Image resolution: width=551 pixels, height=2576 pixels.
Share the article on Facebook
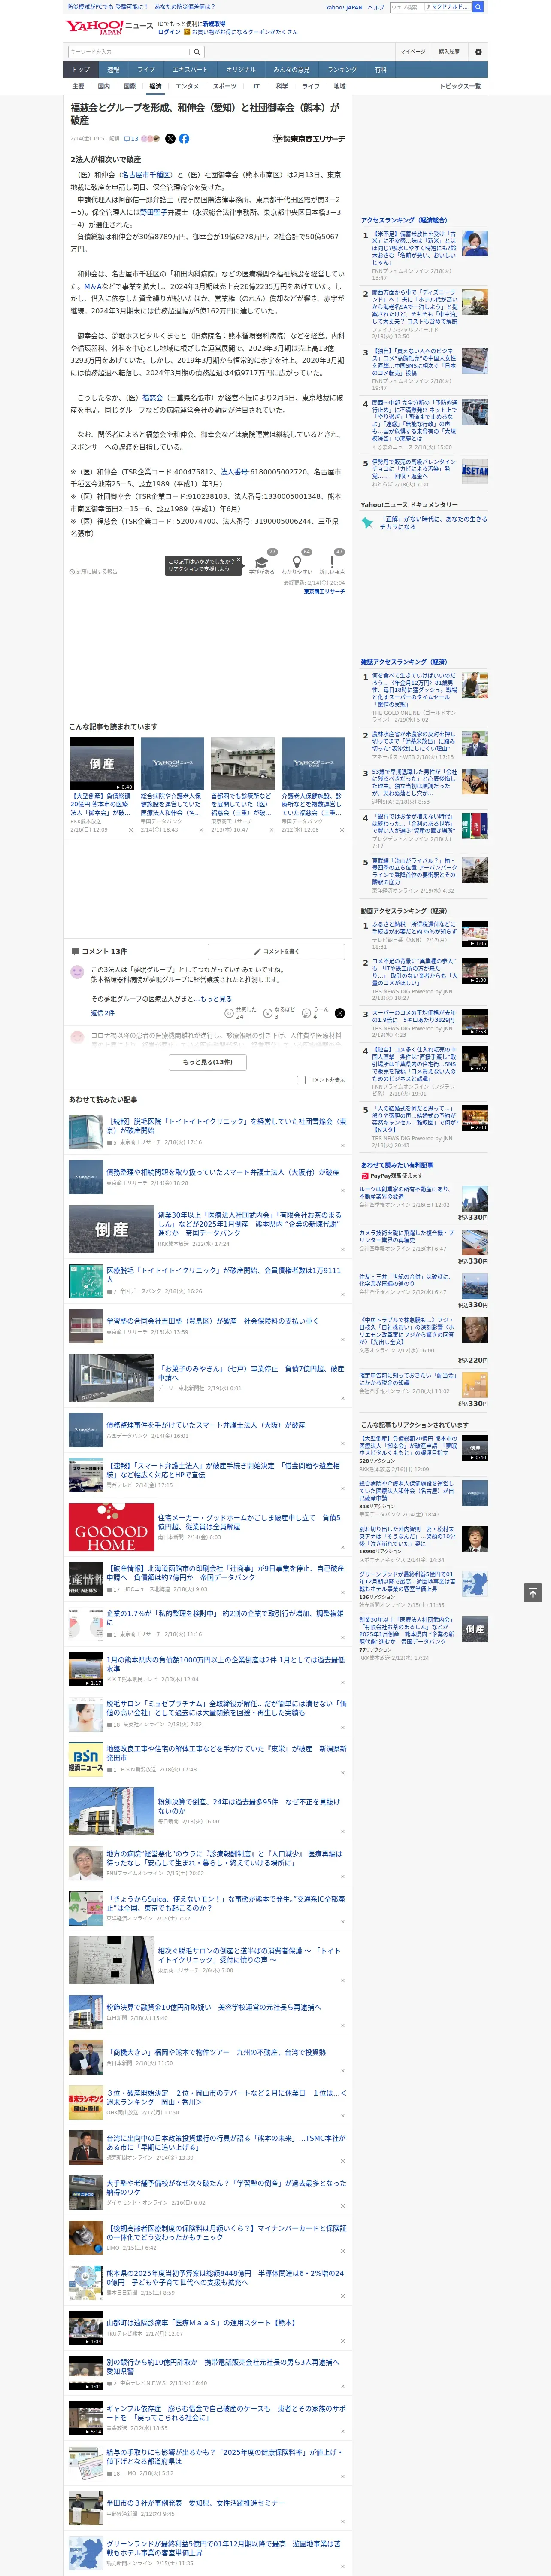[x=184, y=139]
